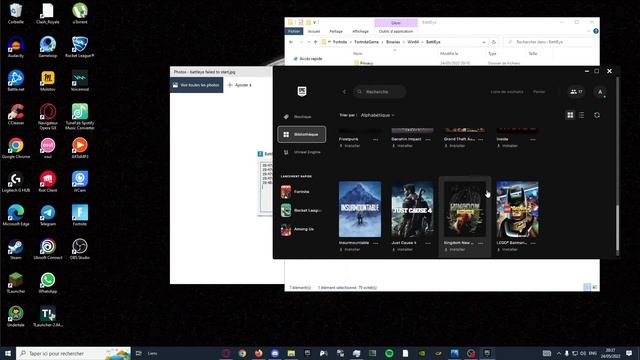Click Installer under Frostpunk
640x360 pixels.
point(350,146)
